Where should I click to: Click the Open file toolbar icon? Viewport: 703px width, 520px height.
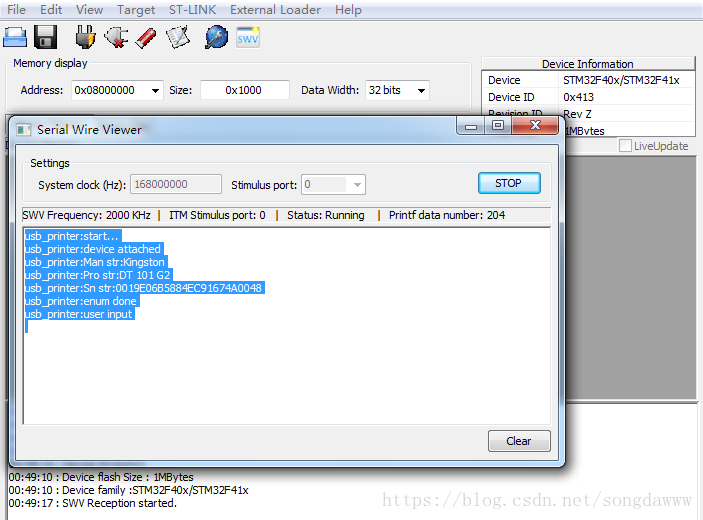(x=15, y=38)
